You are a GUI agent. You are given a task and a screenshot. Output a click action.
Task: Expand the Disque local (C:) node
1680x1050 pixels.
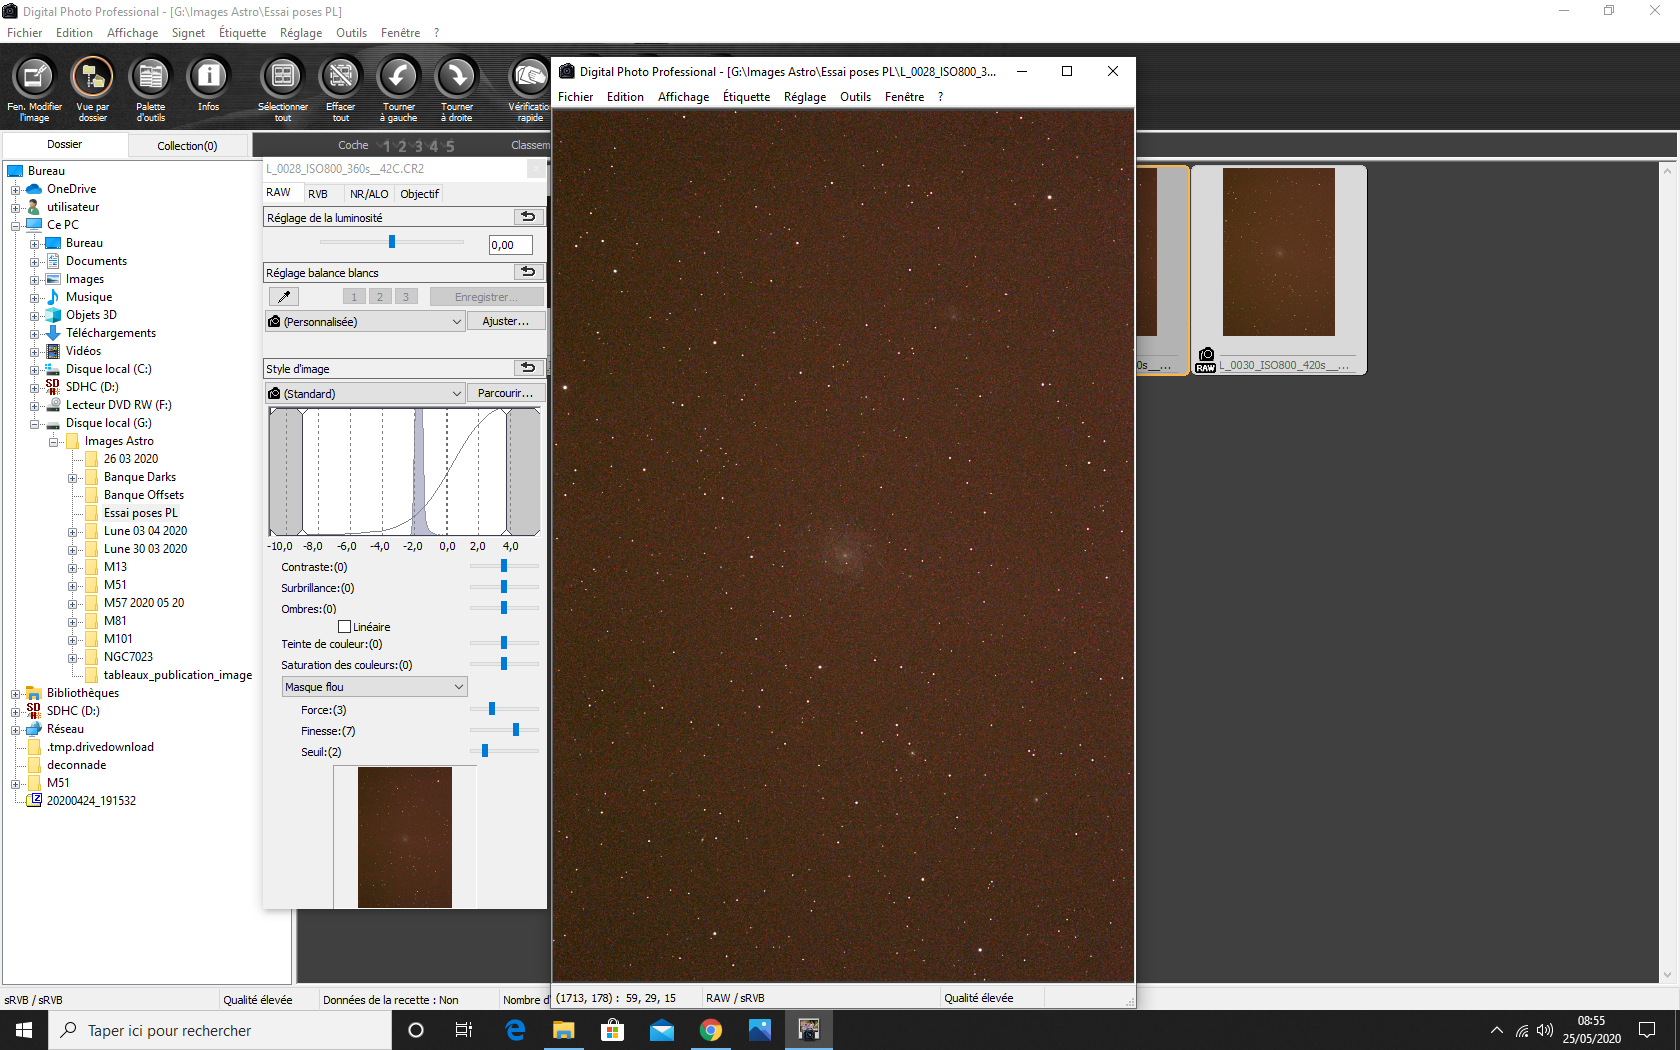tap(35, 370)
